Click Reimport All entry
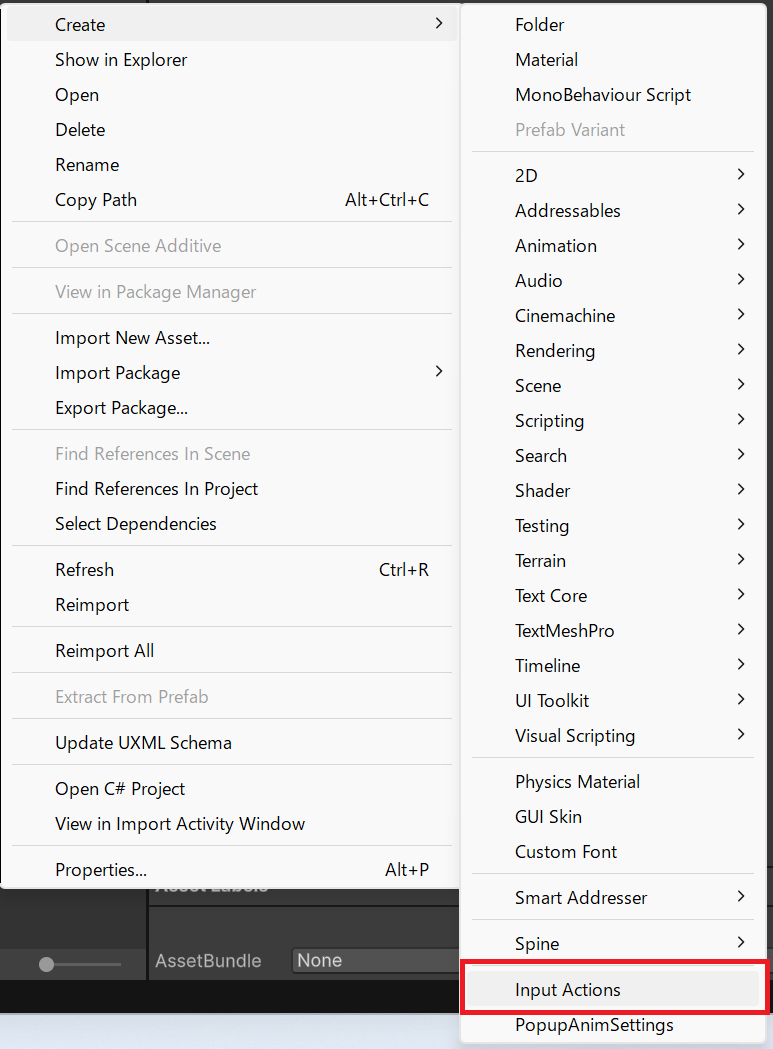 click(104, 651)
